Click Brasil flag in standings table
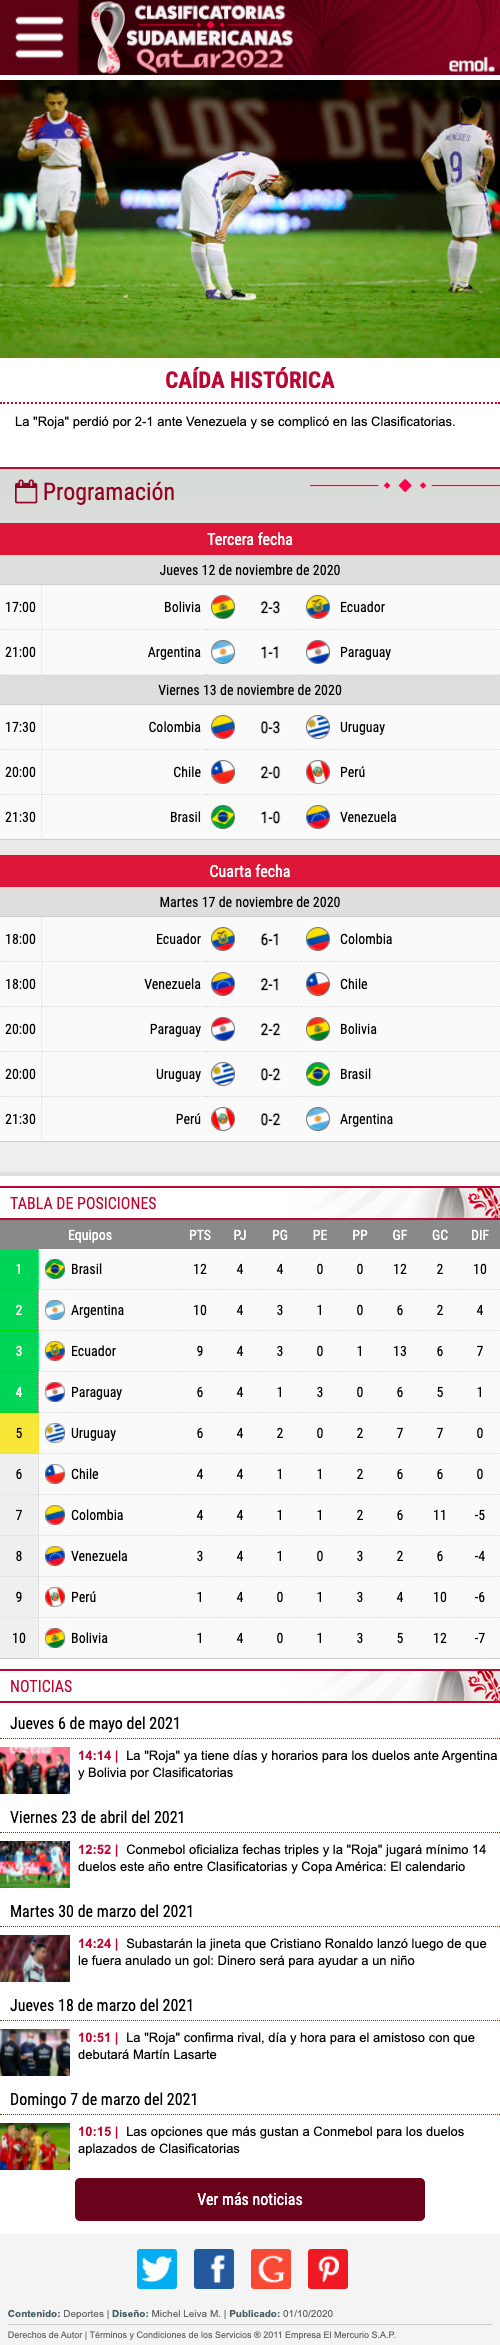The width and height of the screenshot is (500, 2345). tap(55, 1269)
